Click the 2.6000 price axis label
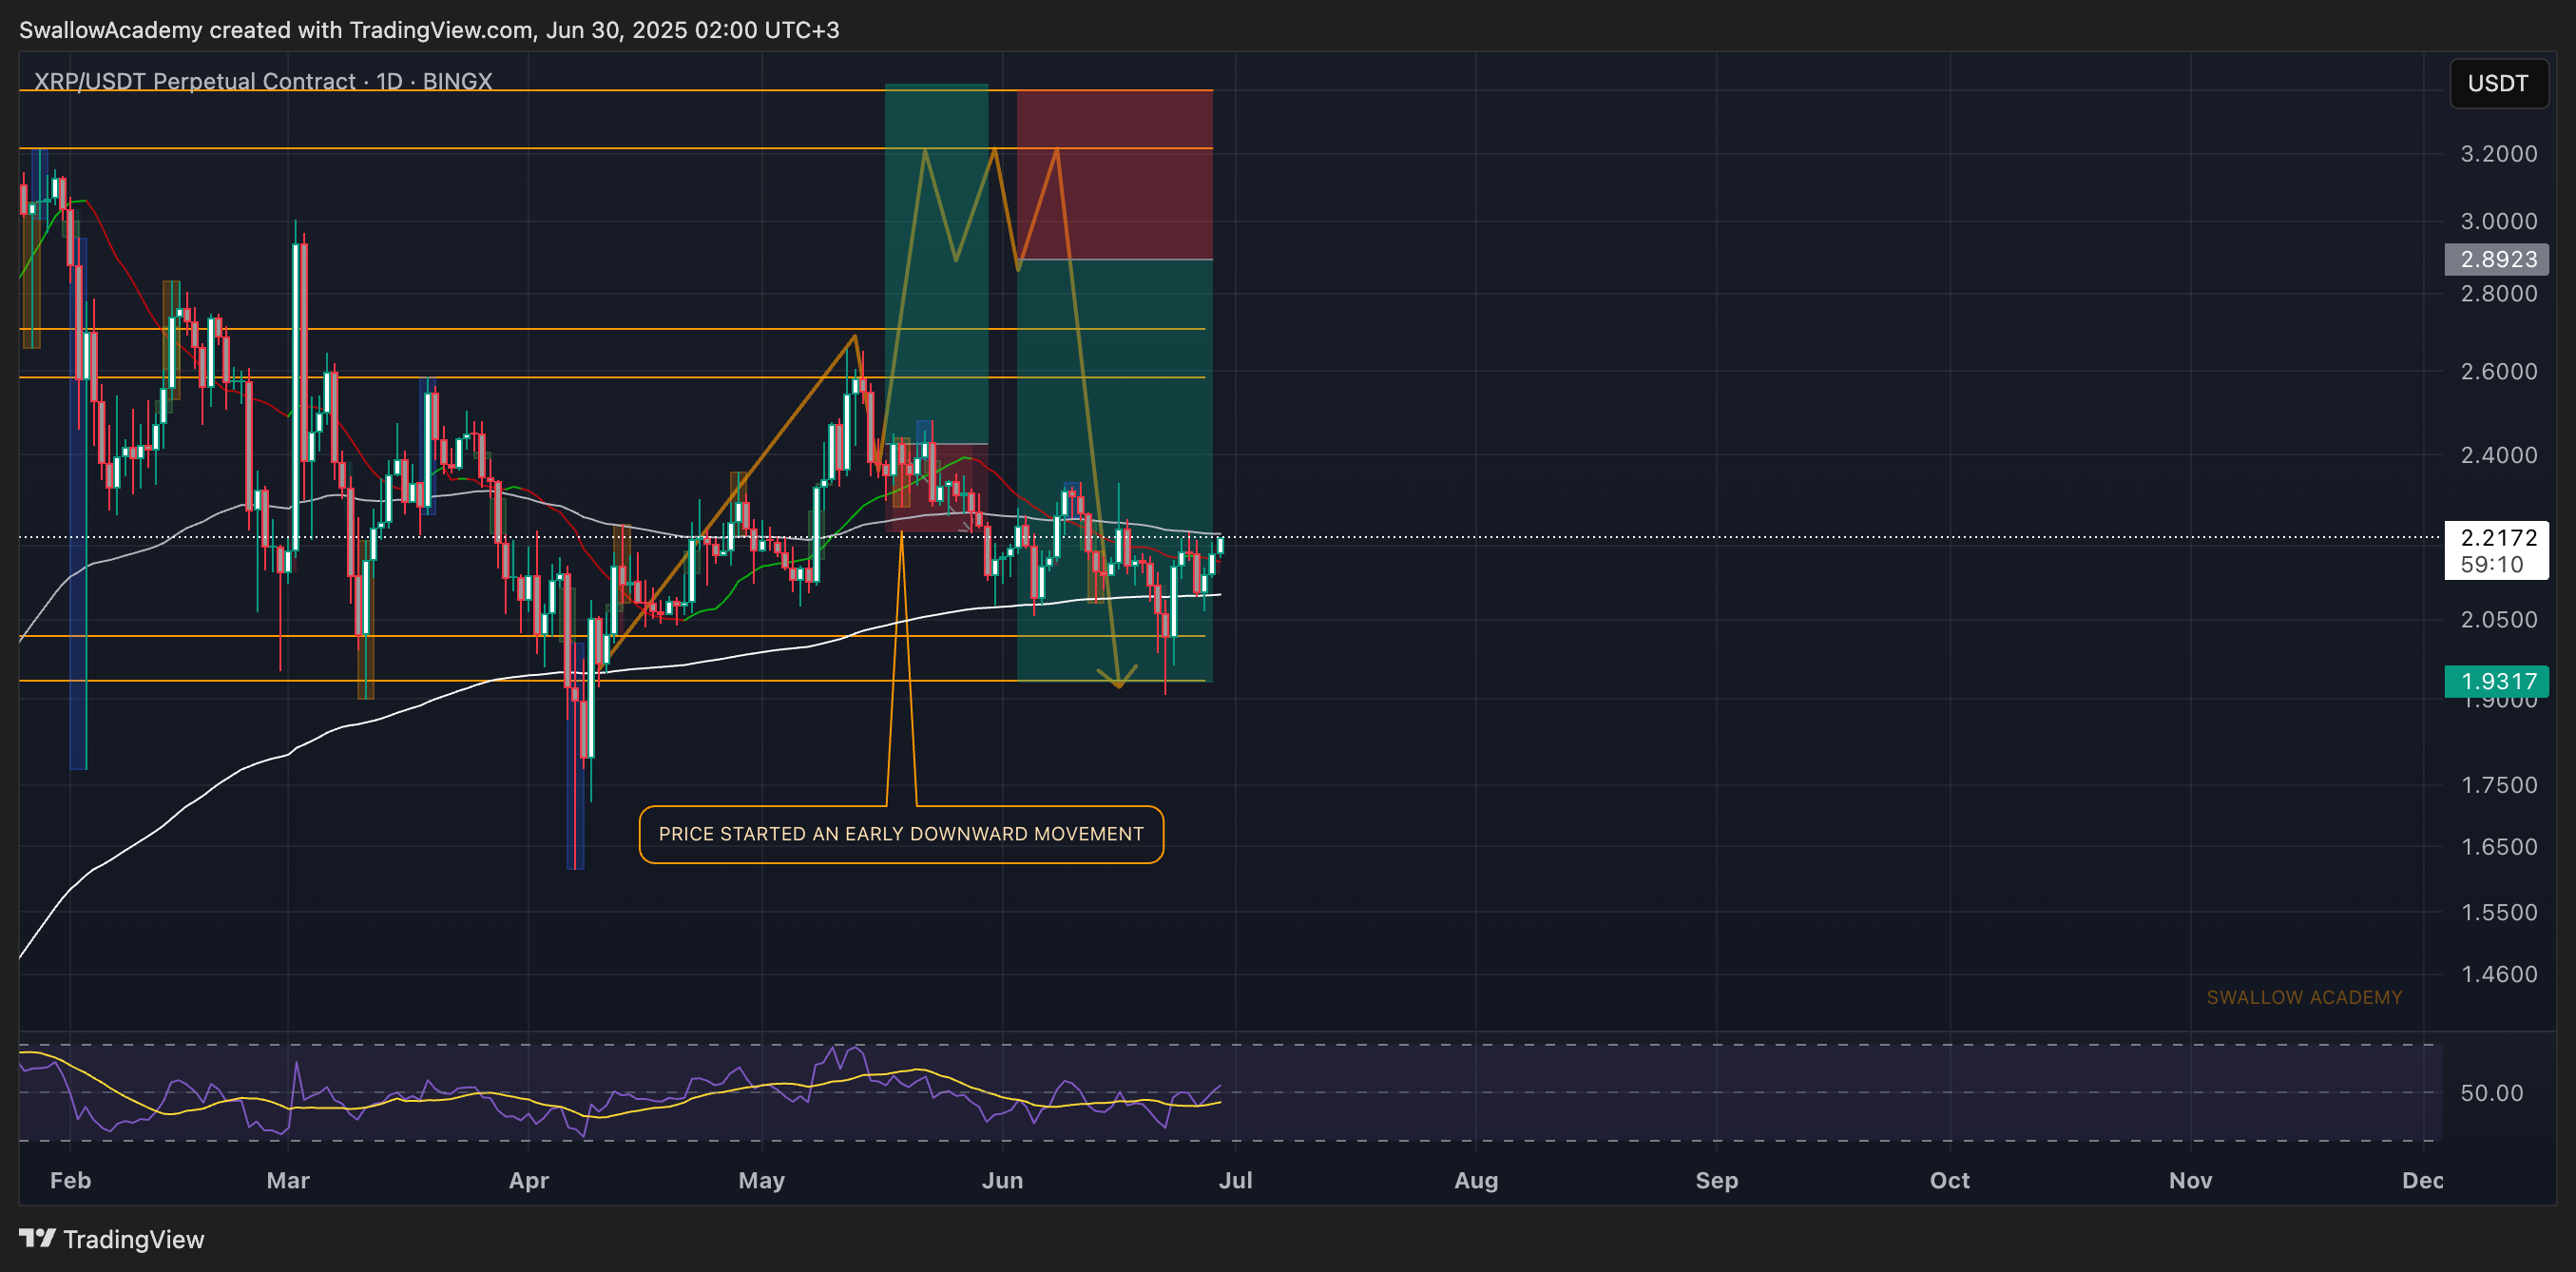The height and width of the screenshot is (1272, 2576). pyautogui.click(x=2498, y=371)
